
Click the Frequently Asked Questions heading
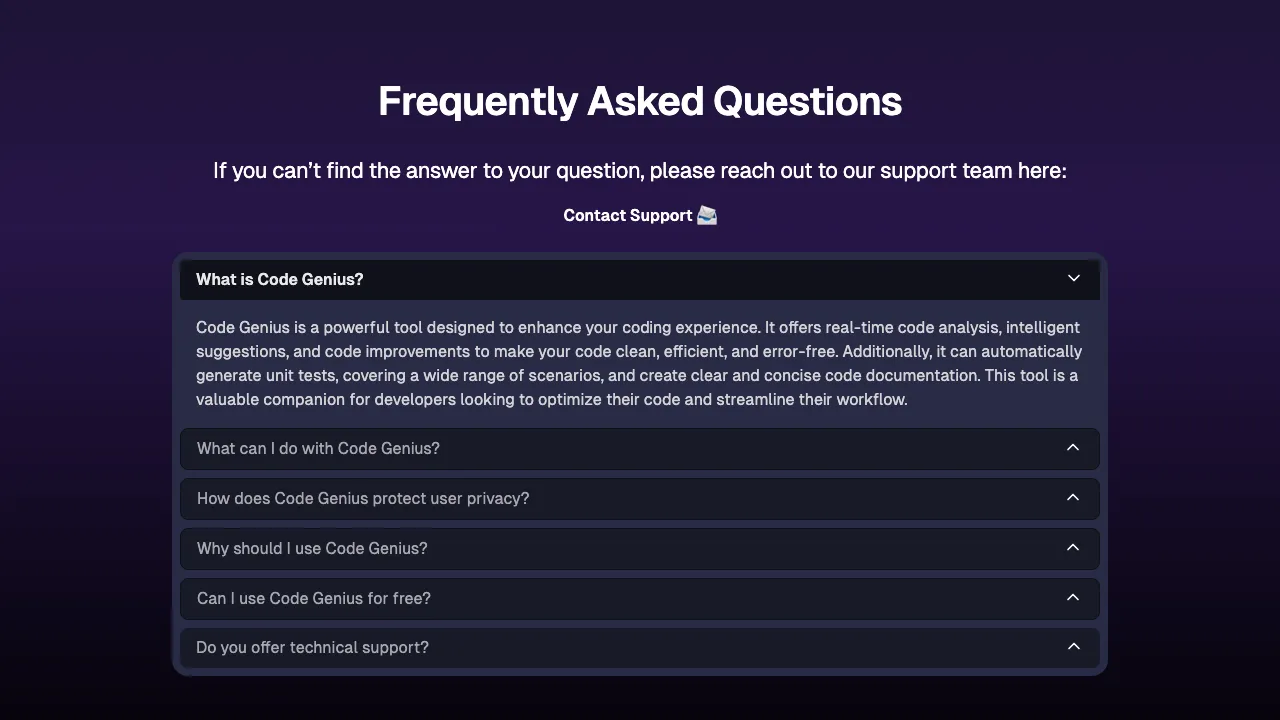639,101
